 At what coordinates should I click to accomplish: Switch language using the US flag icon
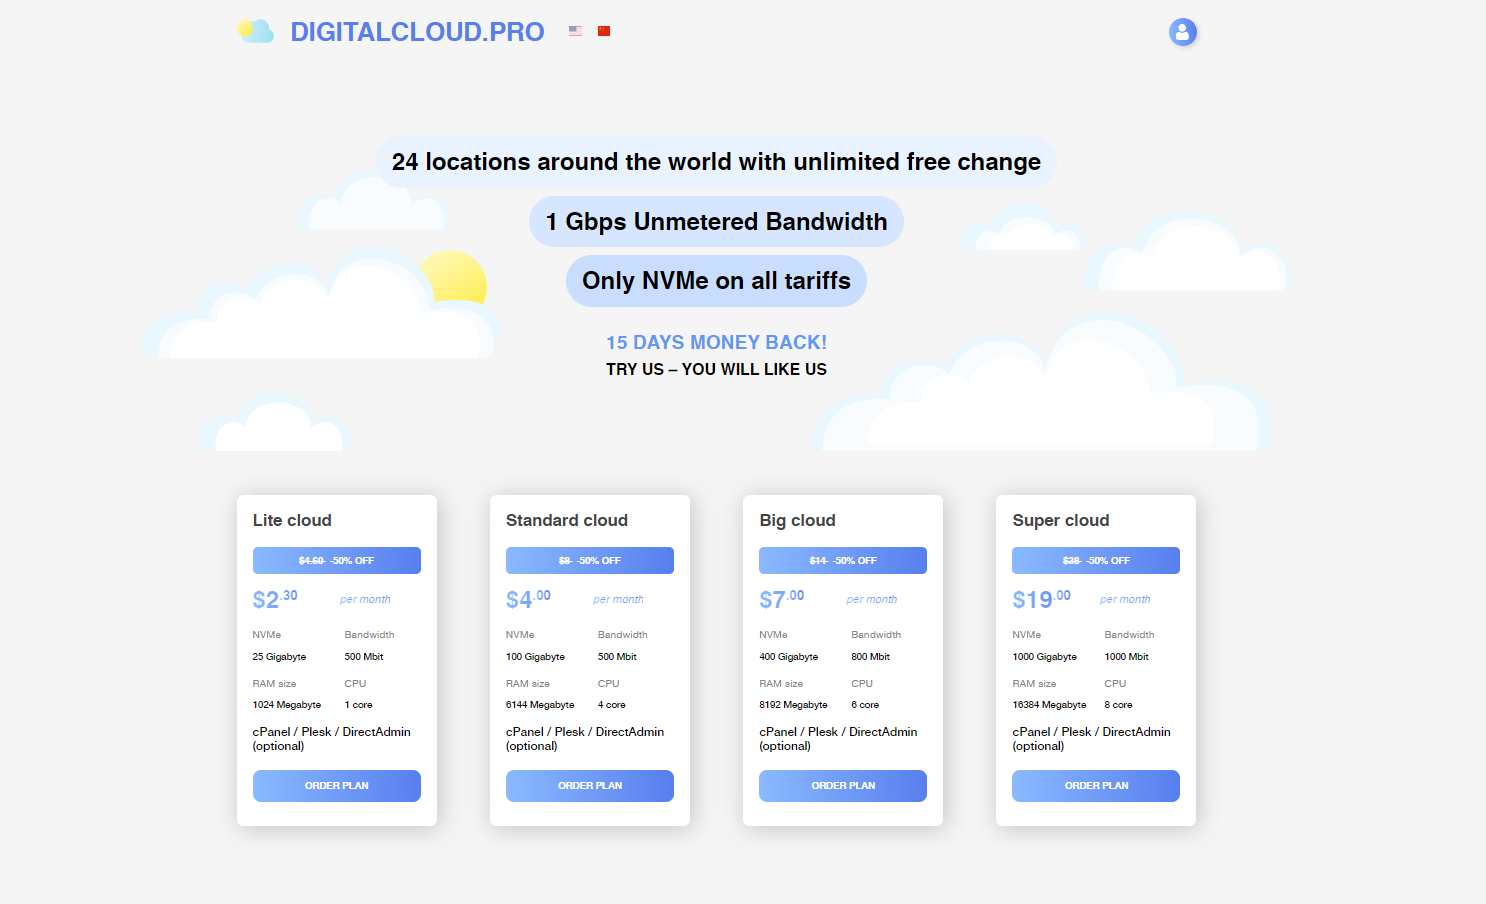(575, 31)
